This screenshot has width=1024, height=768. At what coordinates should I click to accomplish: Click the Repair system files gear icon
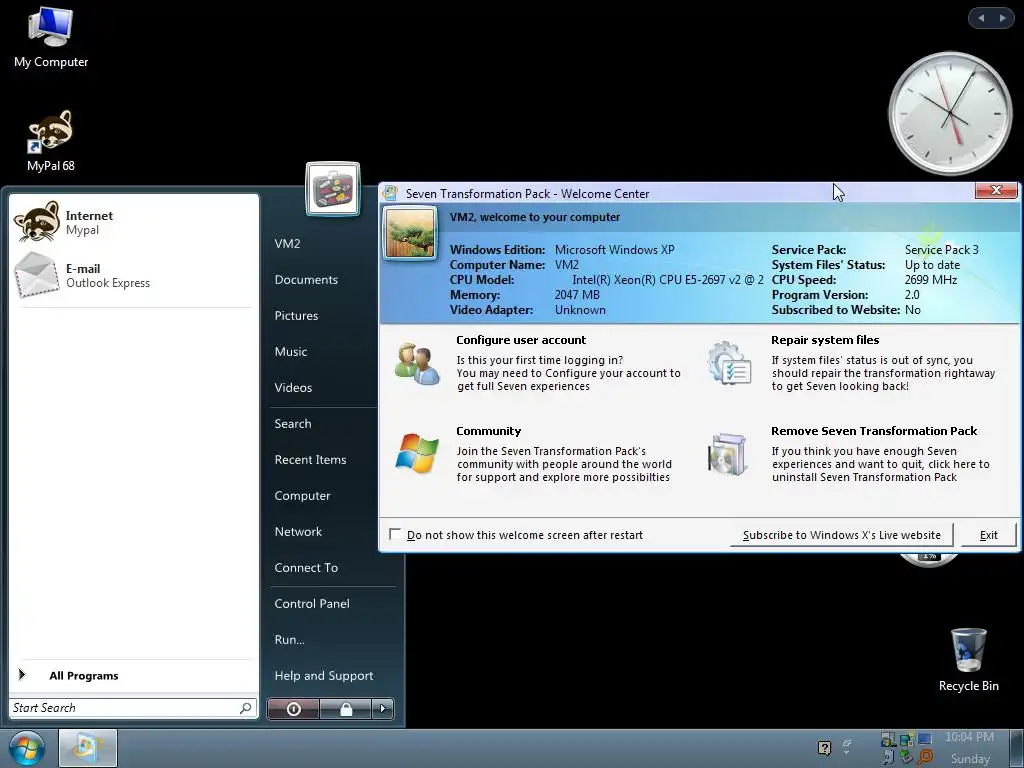click(x=729, y=363)
